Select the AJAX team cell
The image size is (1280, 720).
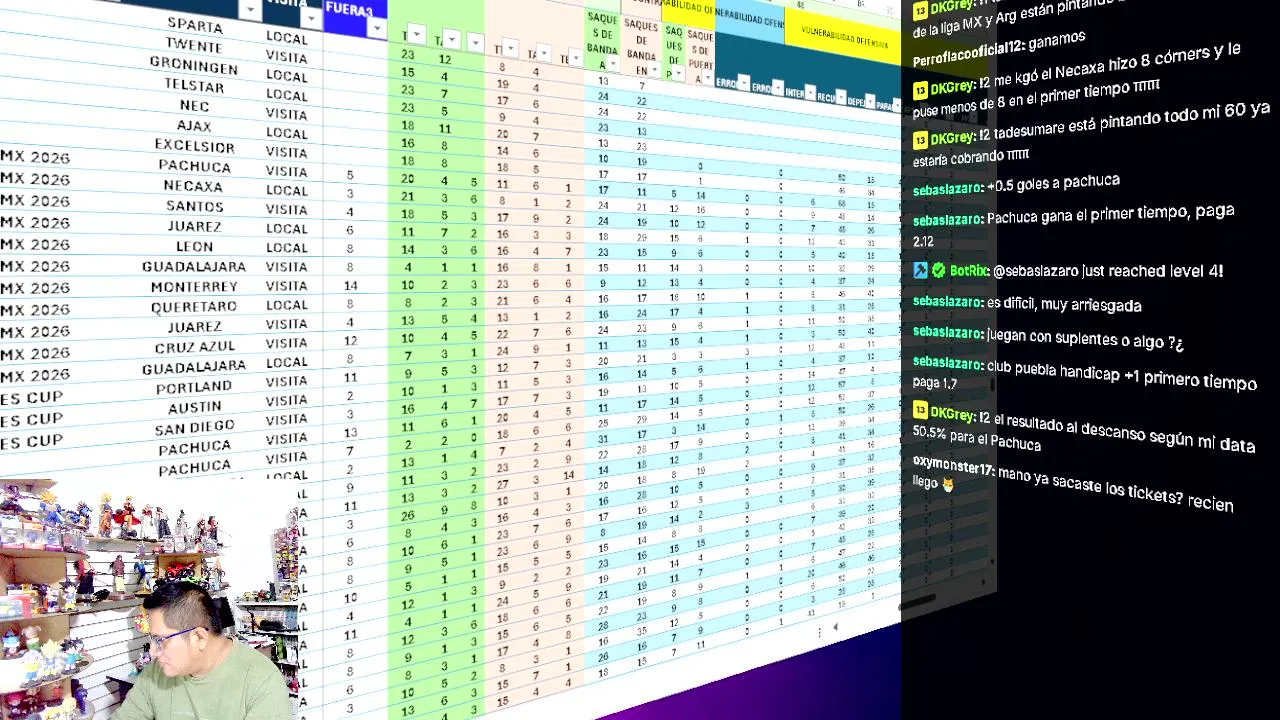[194, 126]
